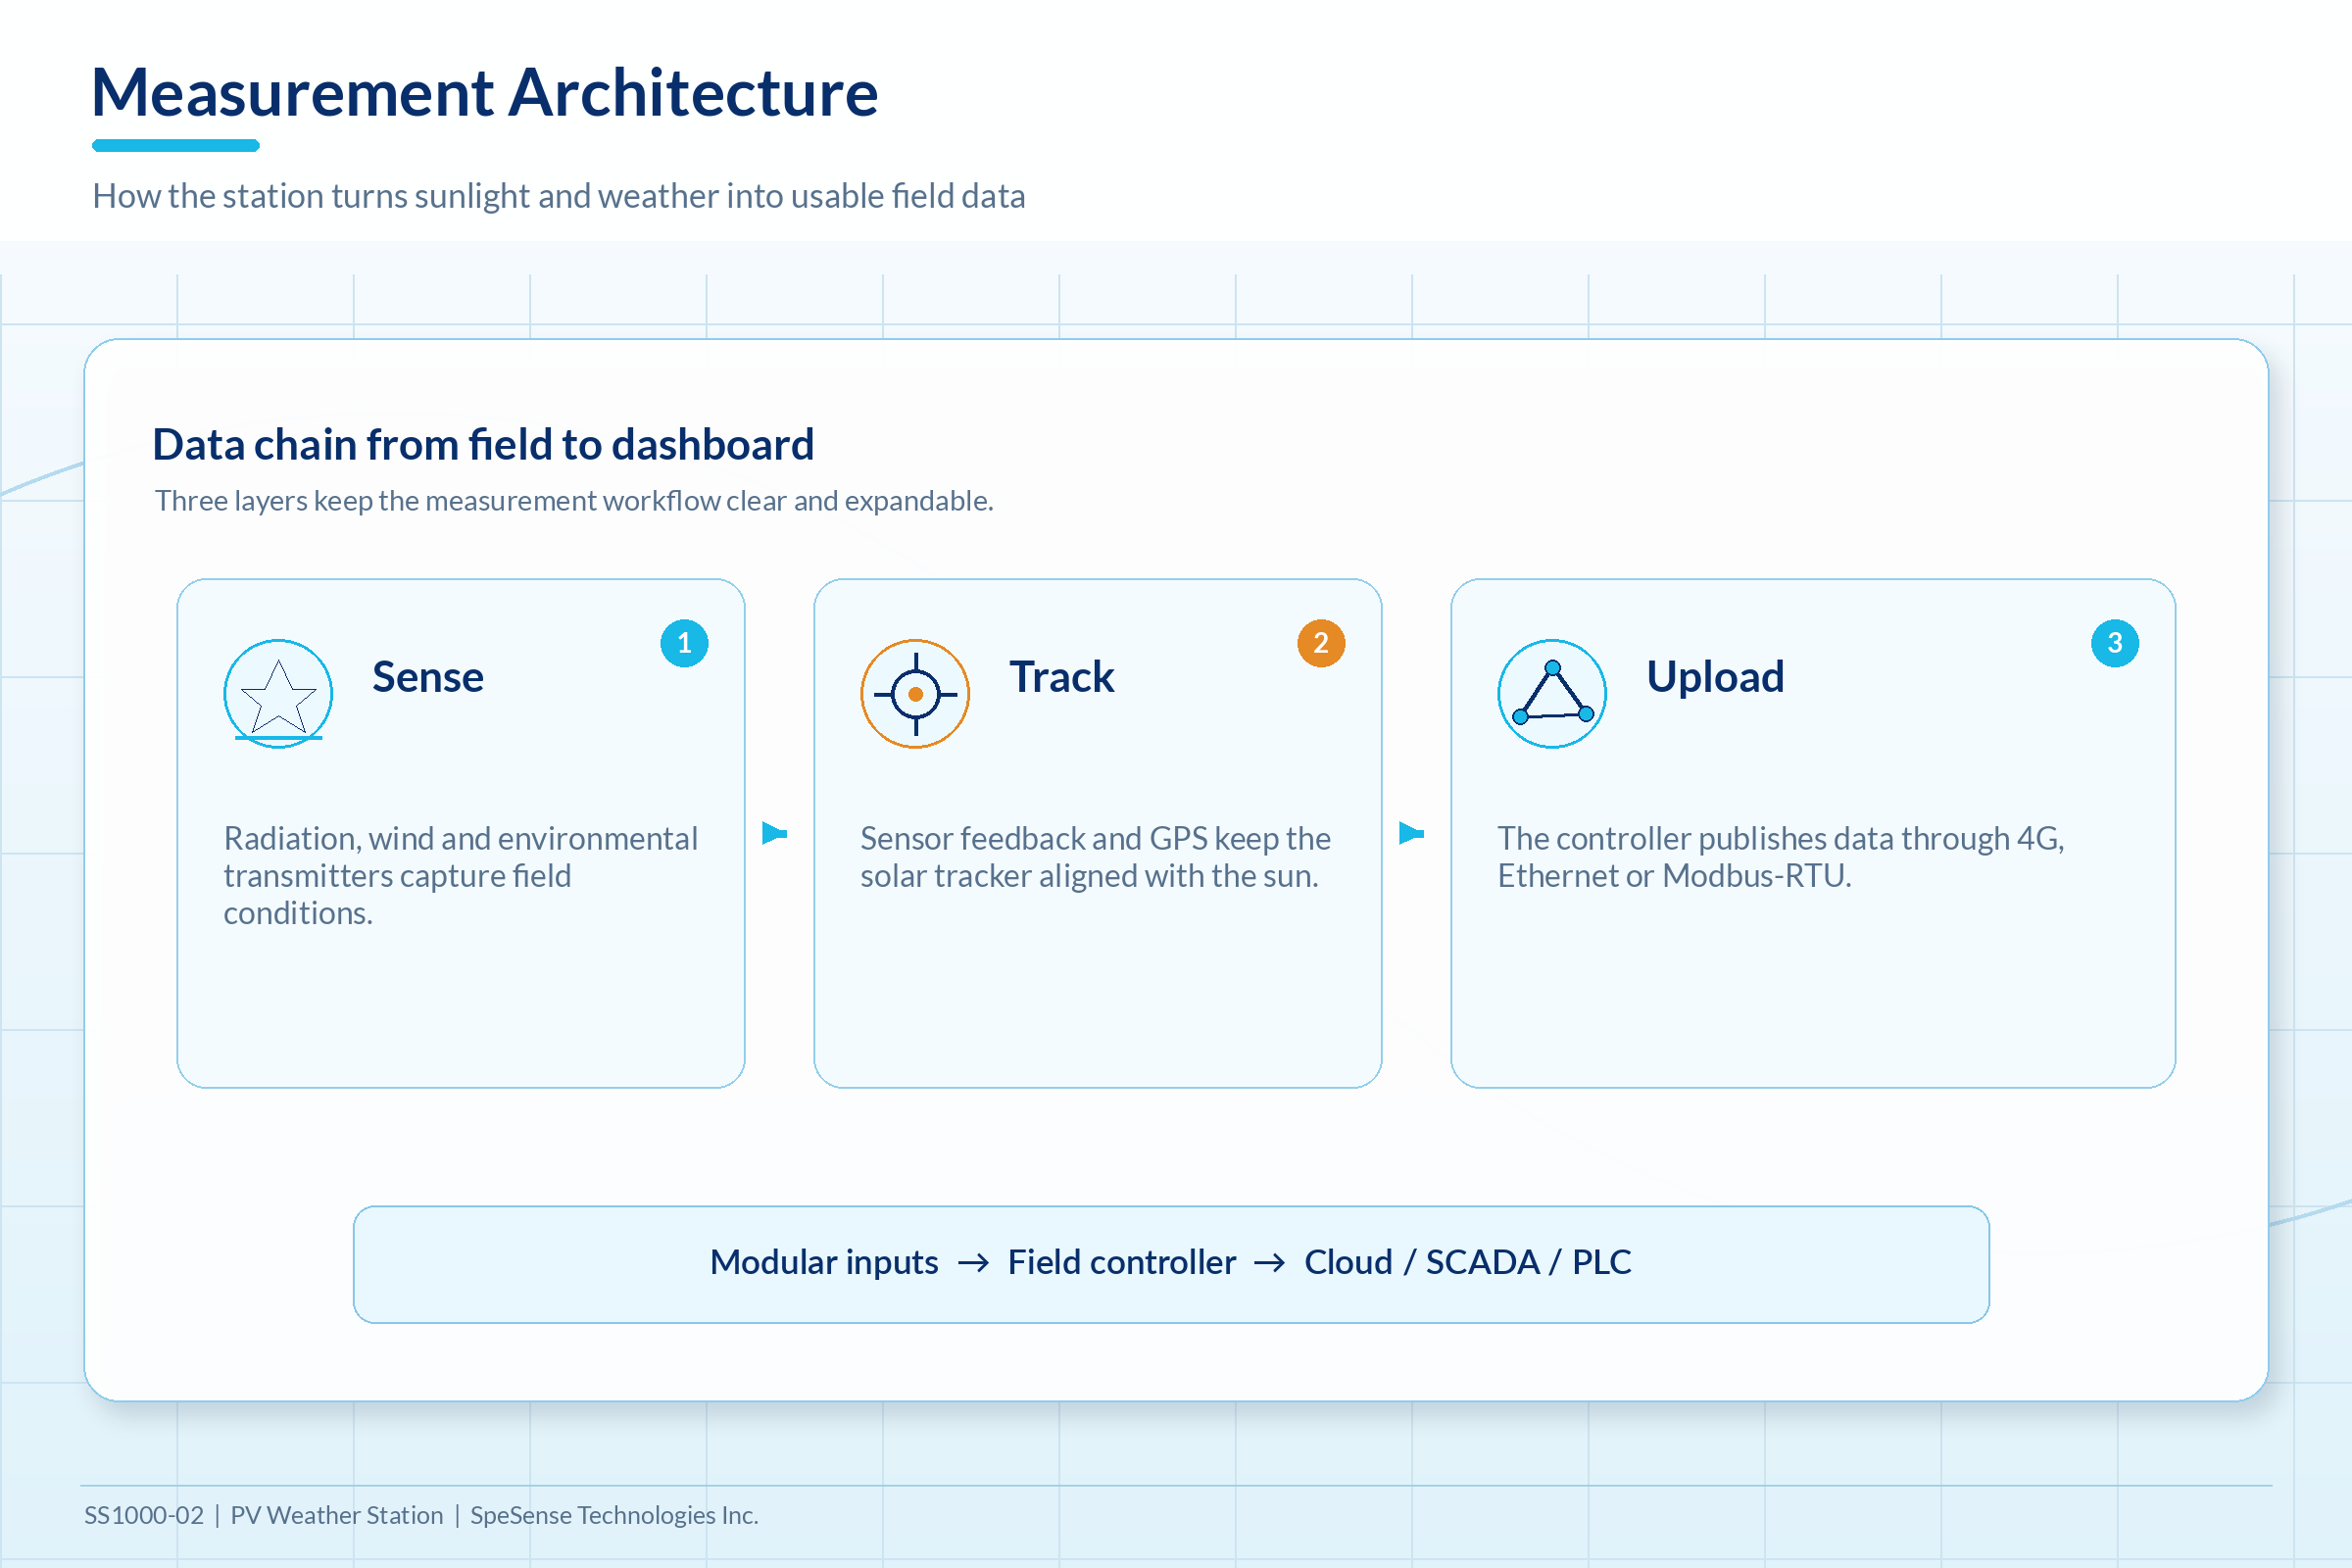Viewport: 2352px width, 1568px height.
Task: Click the Upload triangle network icon
Action: pos(1552,694)
